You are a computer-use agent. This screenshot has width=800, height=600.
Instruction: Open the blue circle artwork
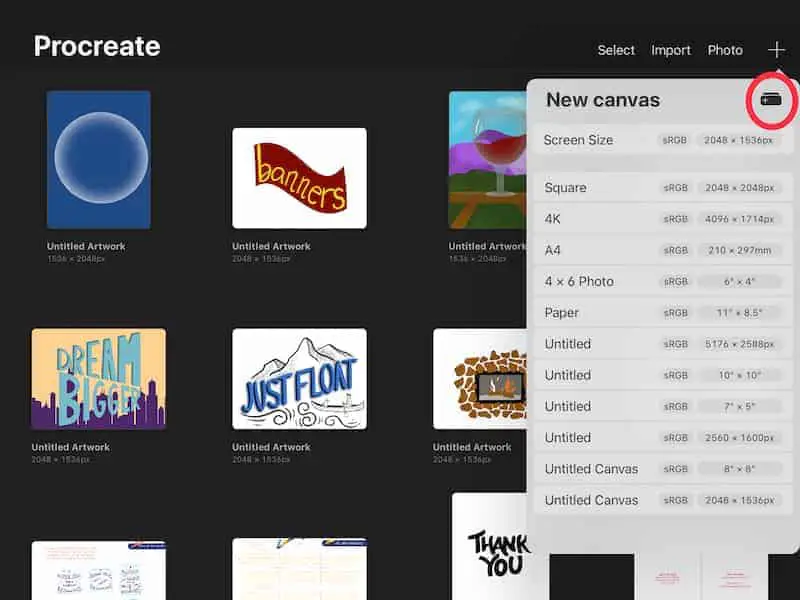pyautogui.click(x=98, y=160)
